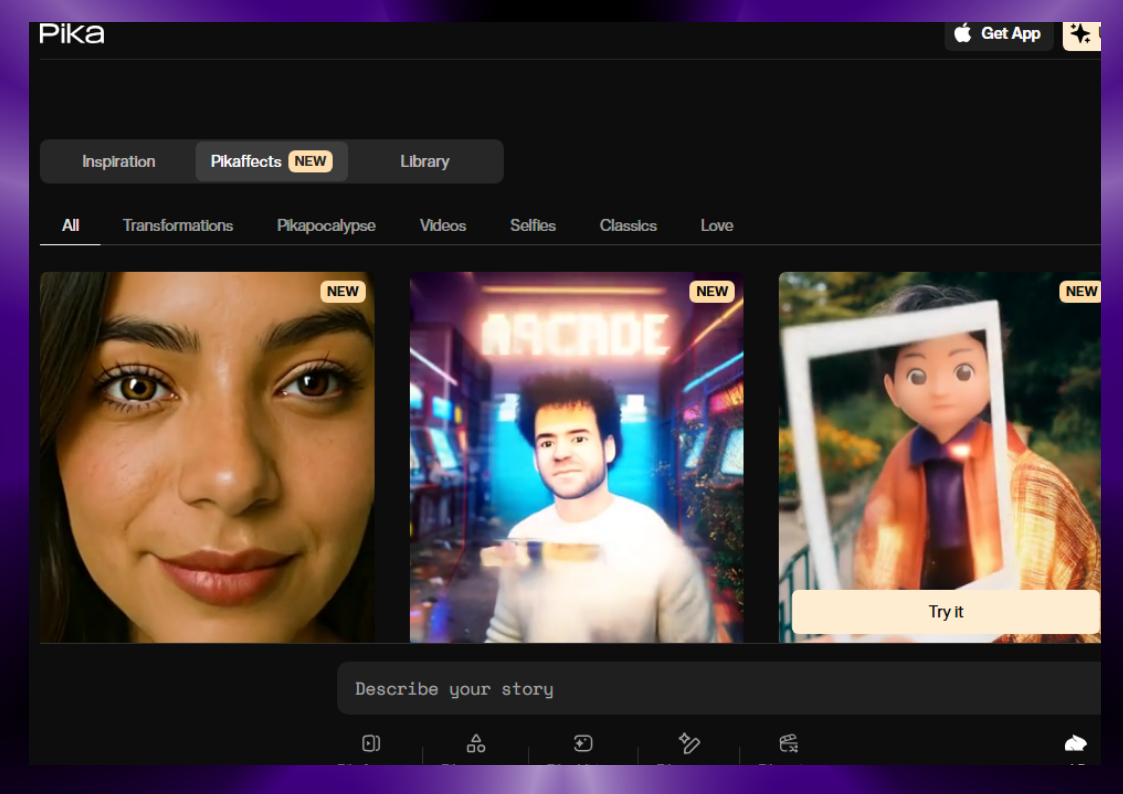Click the image sparkle icon below the prompt
The image size is (1123, 794).
[x=583, y=743]
